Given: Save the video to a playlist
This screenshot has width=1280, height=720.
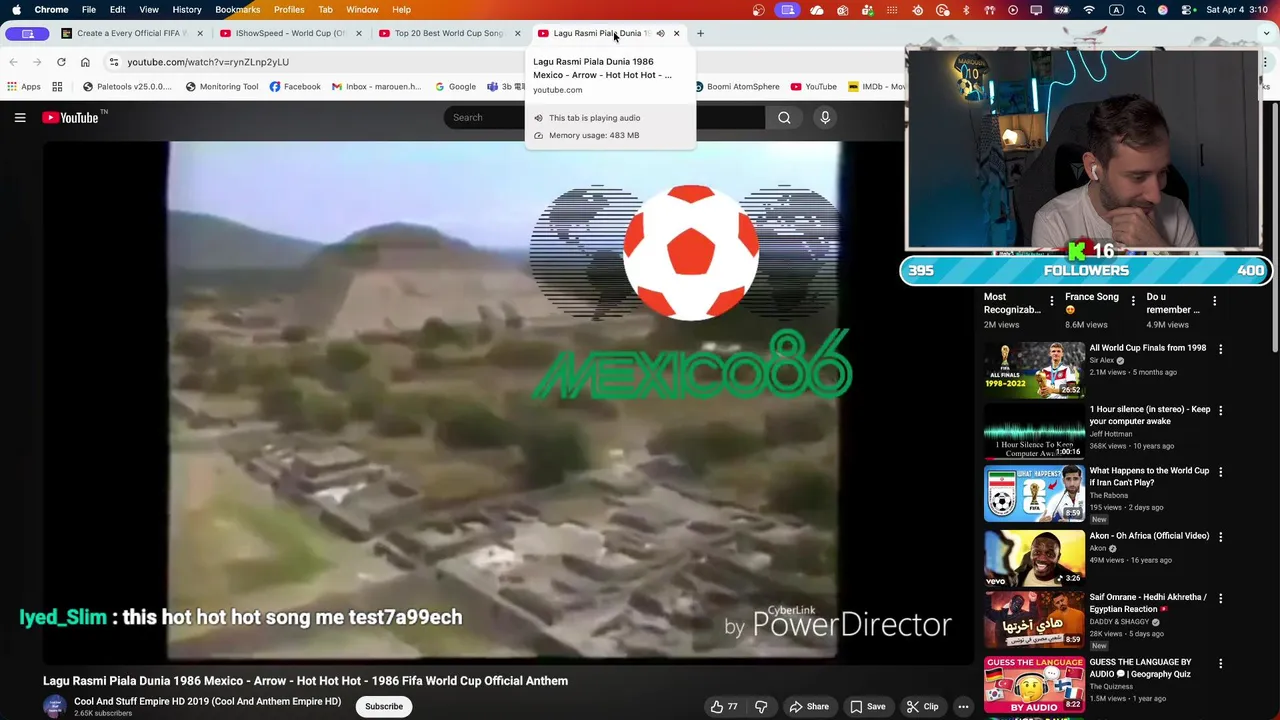Looking at the screenshot, I should click(867, 707).
